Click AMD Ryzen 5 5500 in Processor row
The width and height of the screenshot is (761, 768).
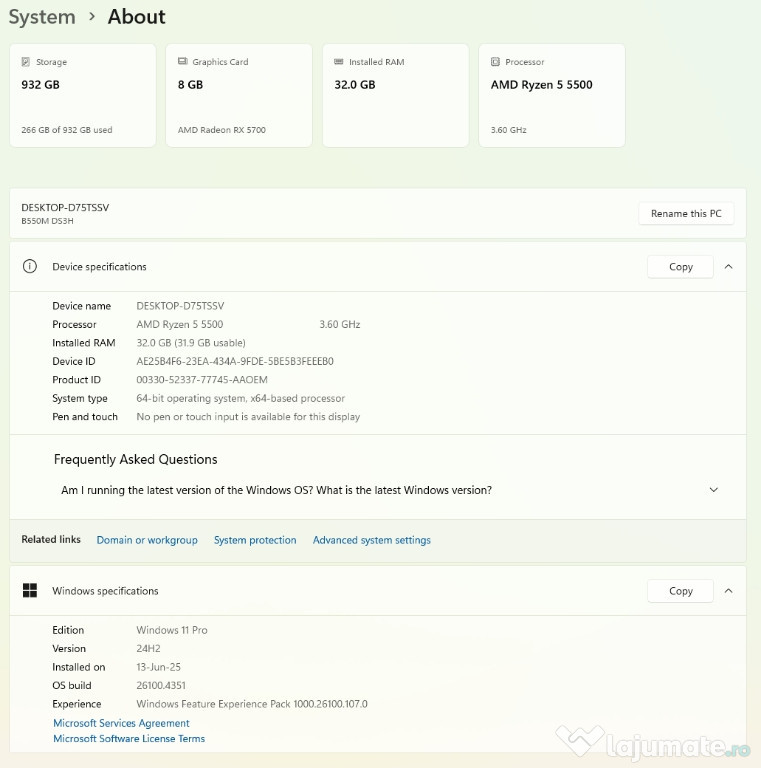(180, 324)
